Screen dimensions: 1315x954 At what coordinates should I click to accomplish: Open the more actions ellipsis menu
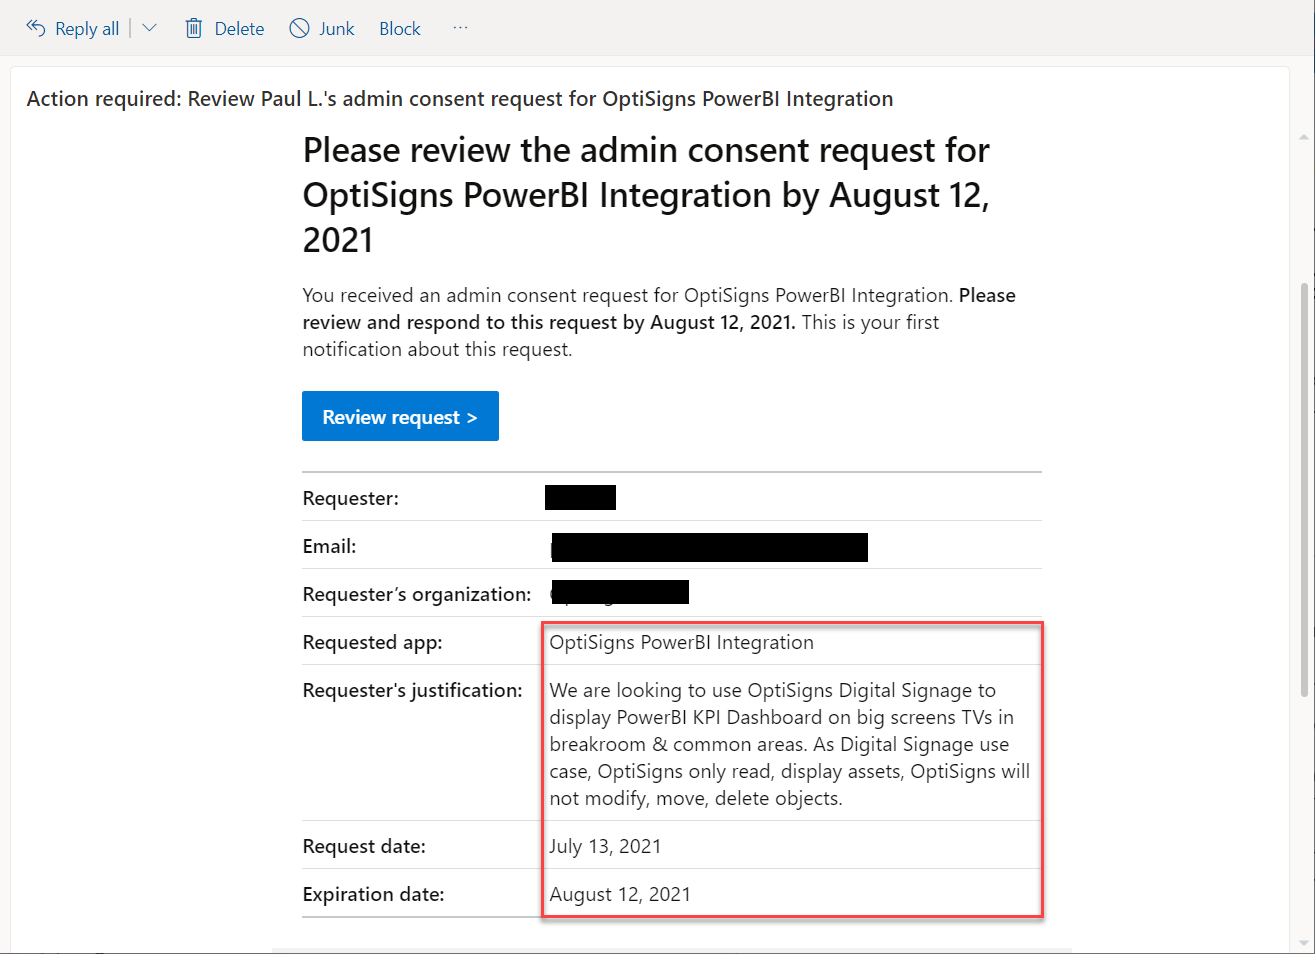460,28
